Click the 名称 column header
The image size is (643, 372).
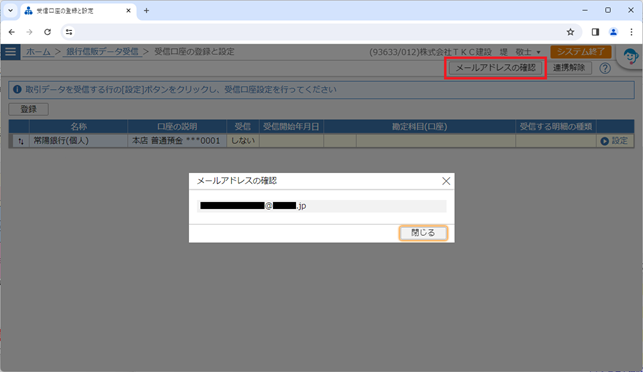tap(78, 127)
